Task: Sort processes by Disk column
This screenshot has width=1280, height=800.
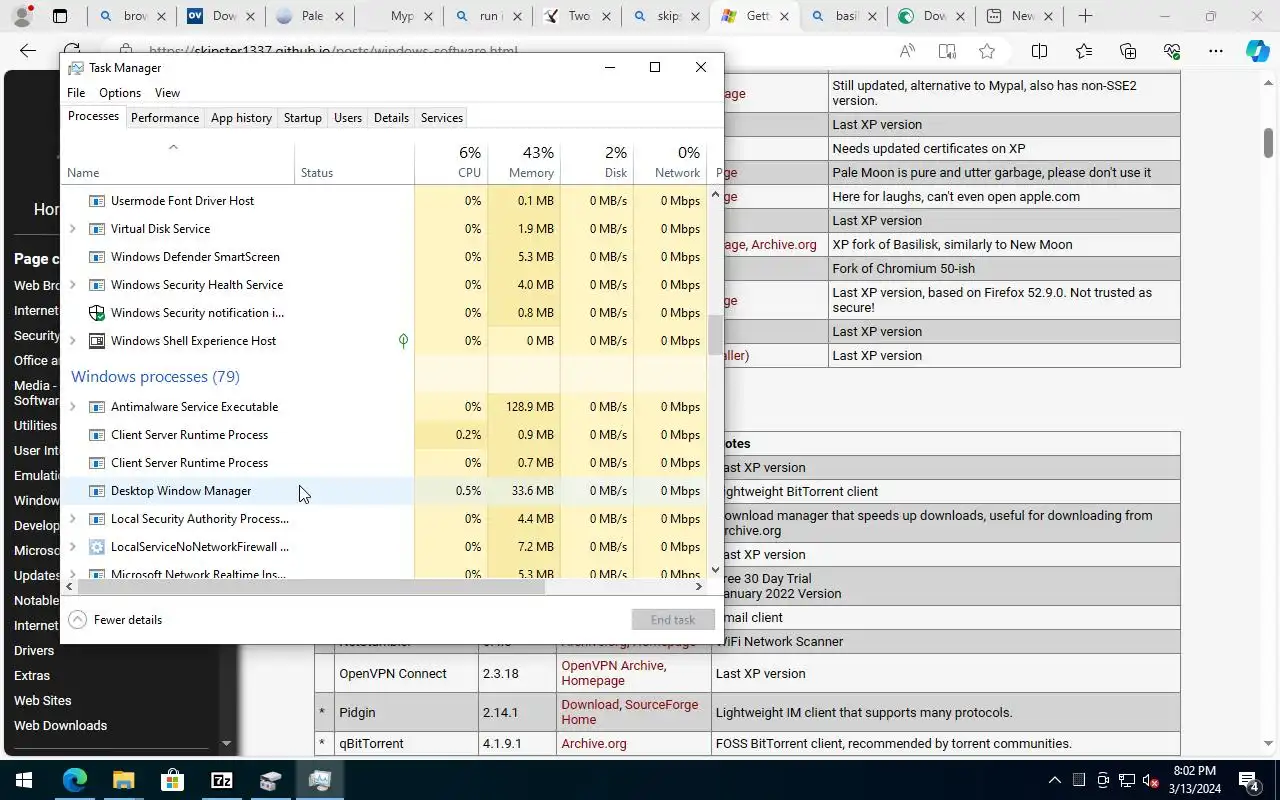Action: point(597,162)
